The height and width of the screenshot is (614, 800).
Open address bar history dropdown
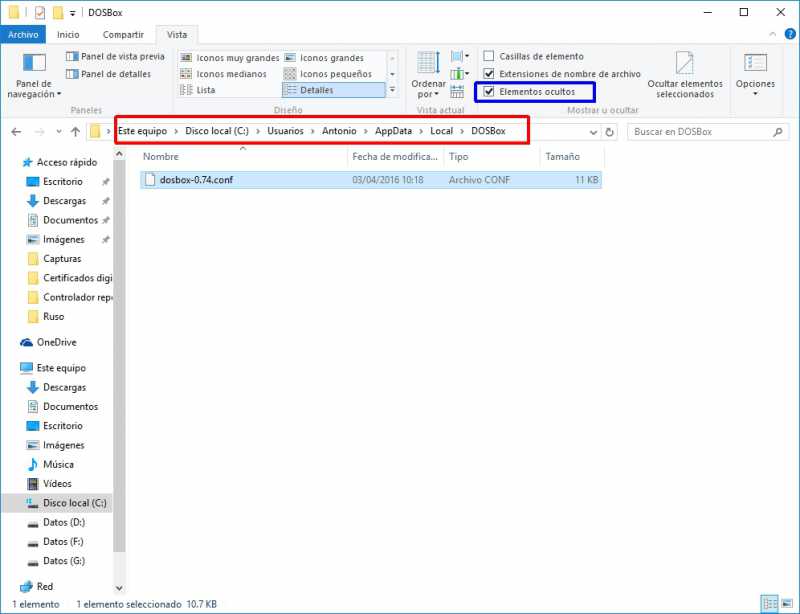click(593, 132)
